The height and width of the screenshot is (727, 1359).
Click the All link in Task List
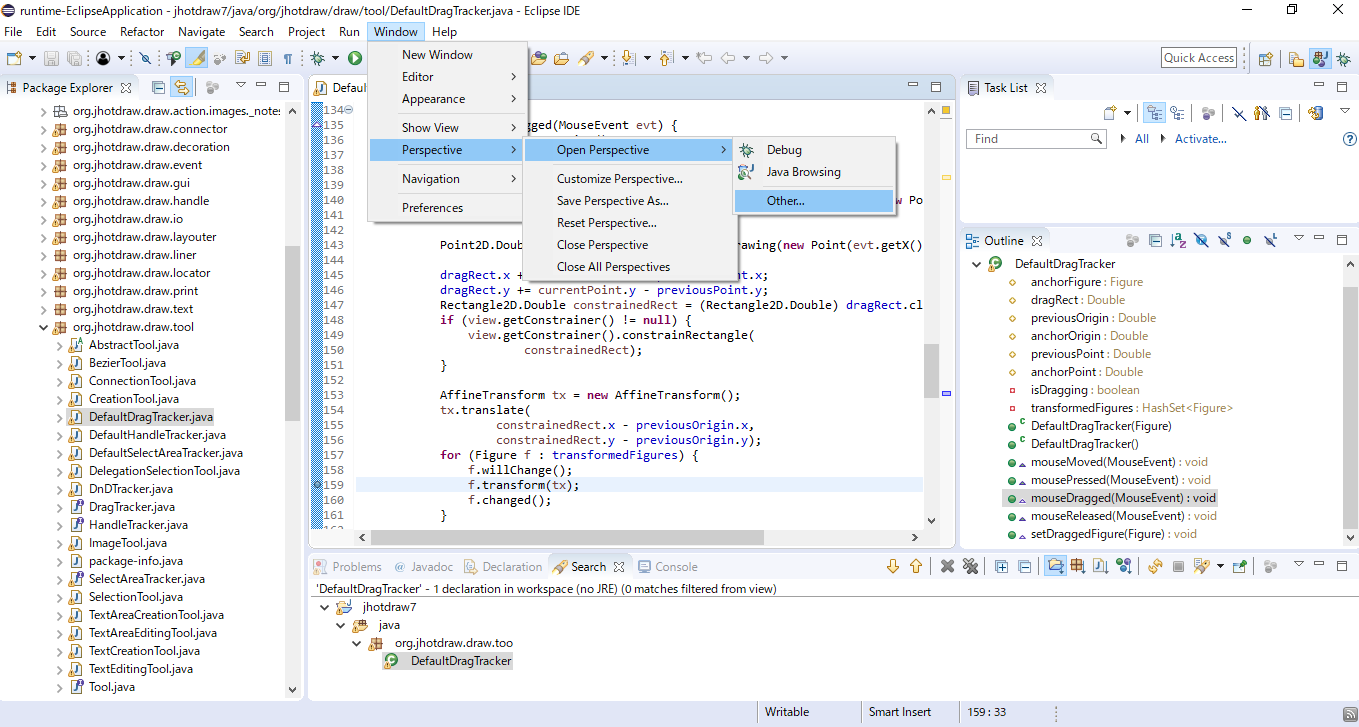pos(1141,139)
